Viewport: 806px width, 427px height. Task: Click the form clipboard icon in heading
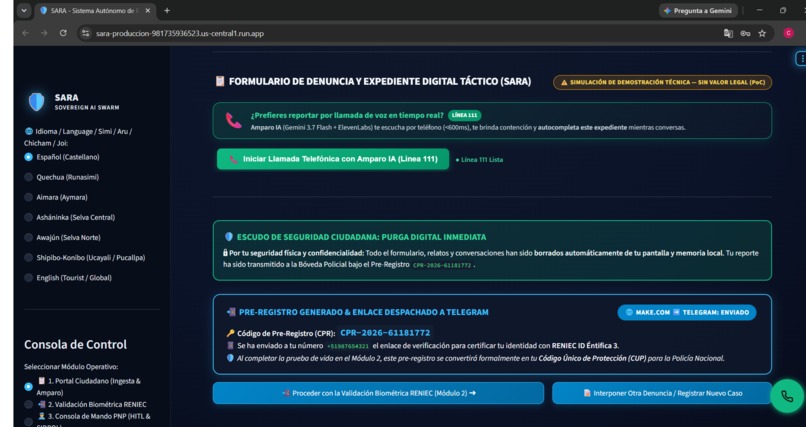[220, 81]
